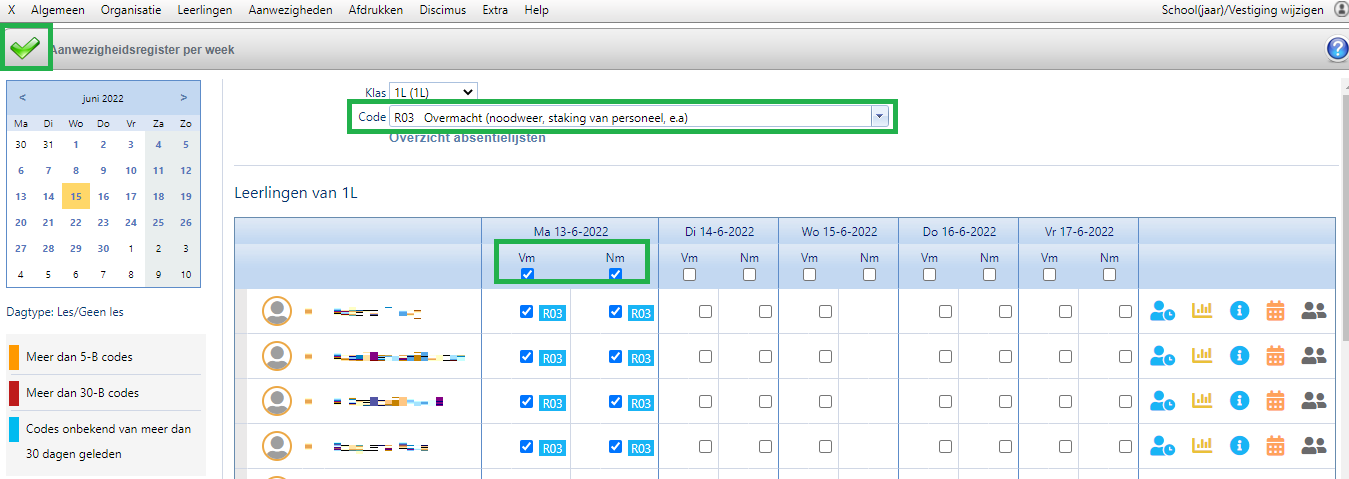The width and height of the screenshot is (1349, 479).
Task: Open the Help menu
Action: click(x=537, y=10)
